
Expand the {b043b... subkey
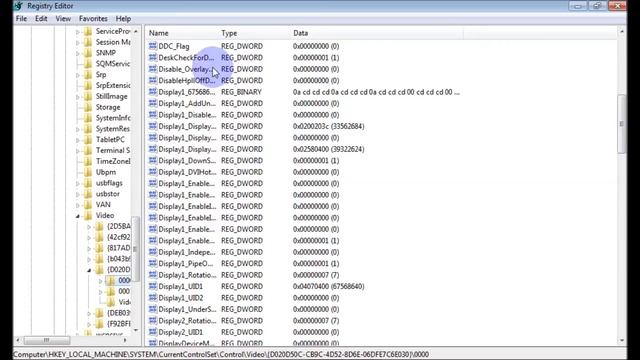click(89, 259)
